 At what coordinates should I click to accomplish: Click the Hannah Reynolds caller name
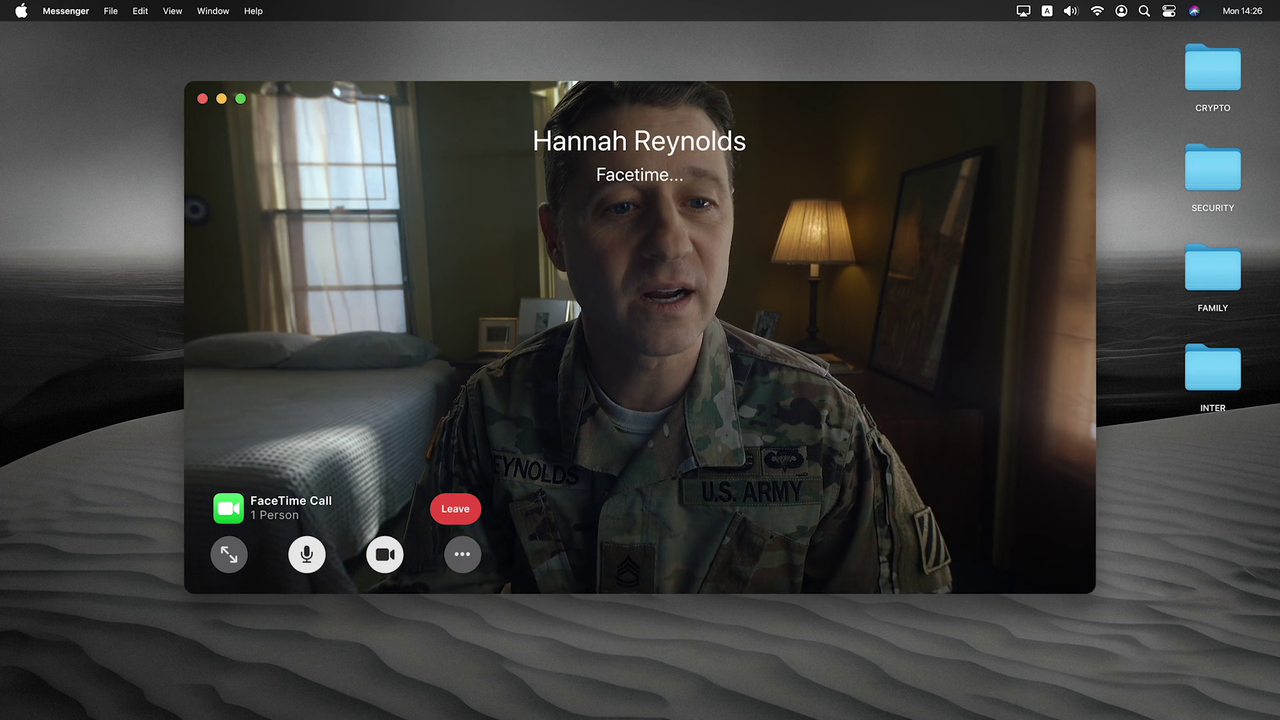click(x=639, y=141)
